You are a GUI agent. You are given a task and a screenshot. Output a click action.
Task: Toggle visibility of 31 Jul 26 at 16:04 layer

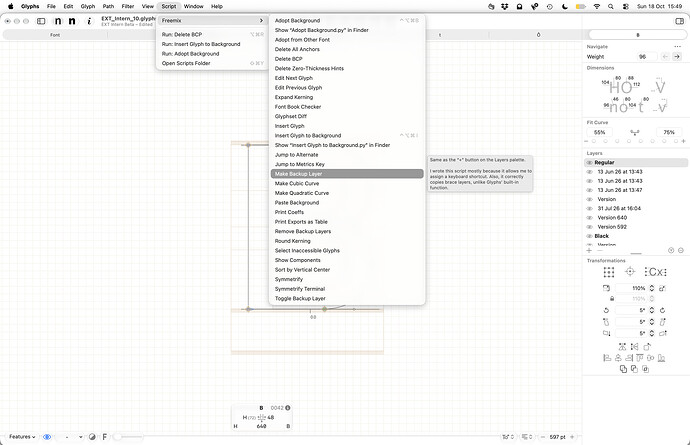coord(590,209)
